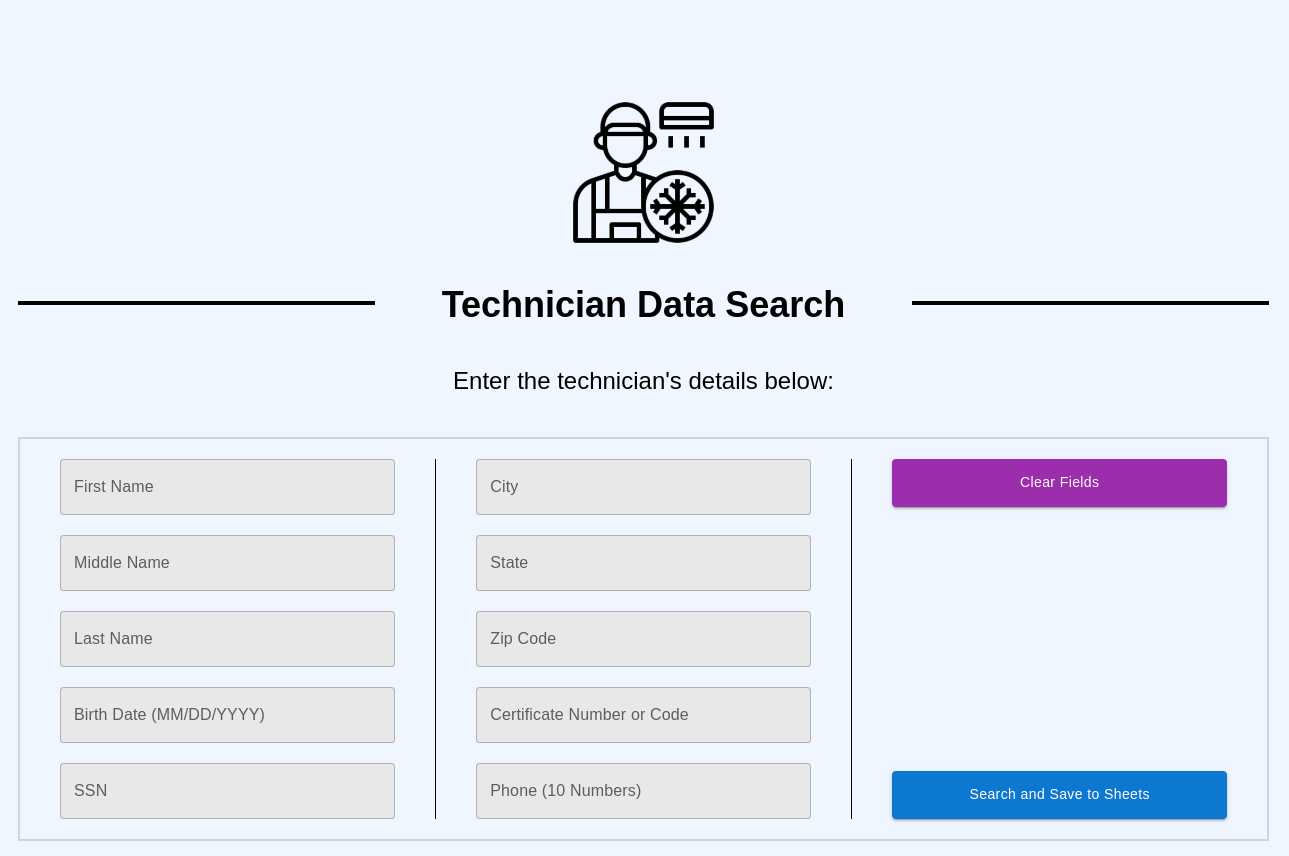Focus the Zip Code field

(643, 639)
